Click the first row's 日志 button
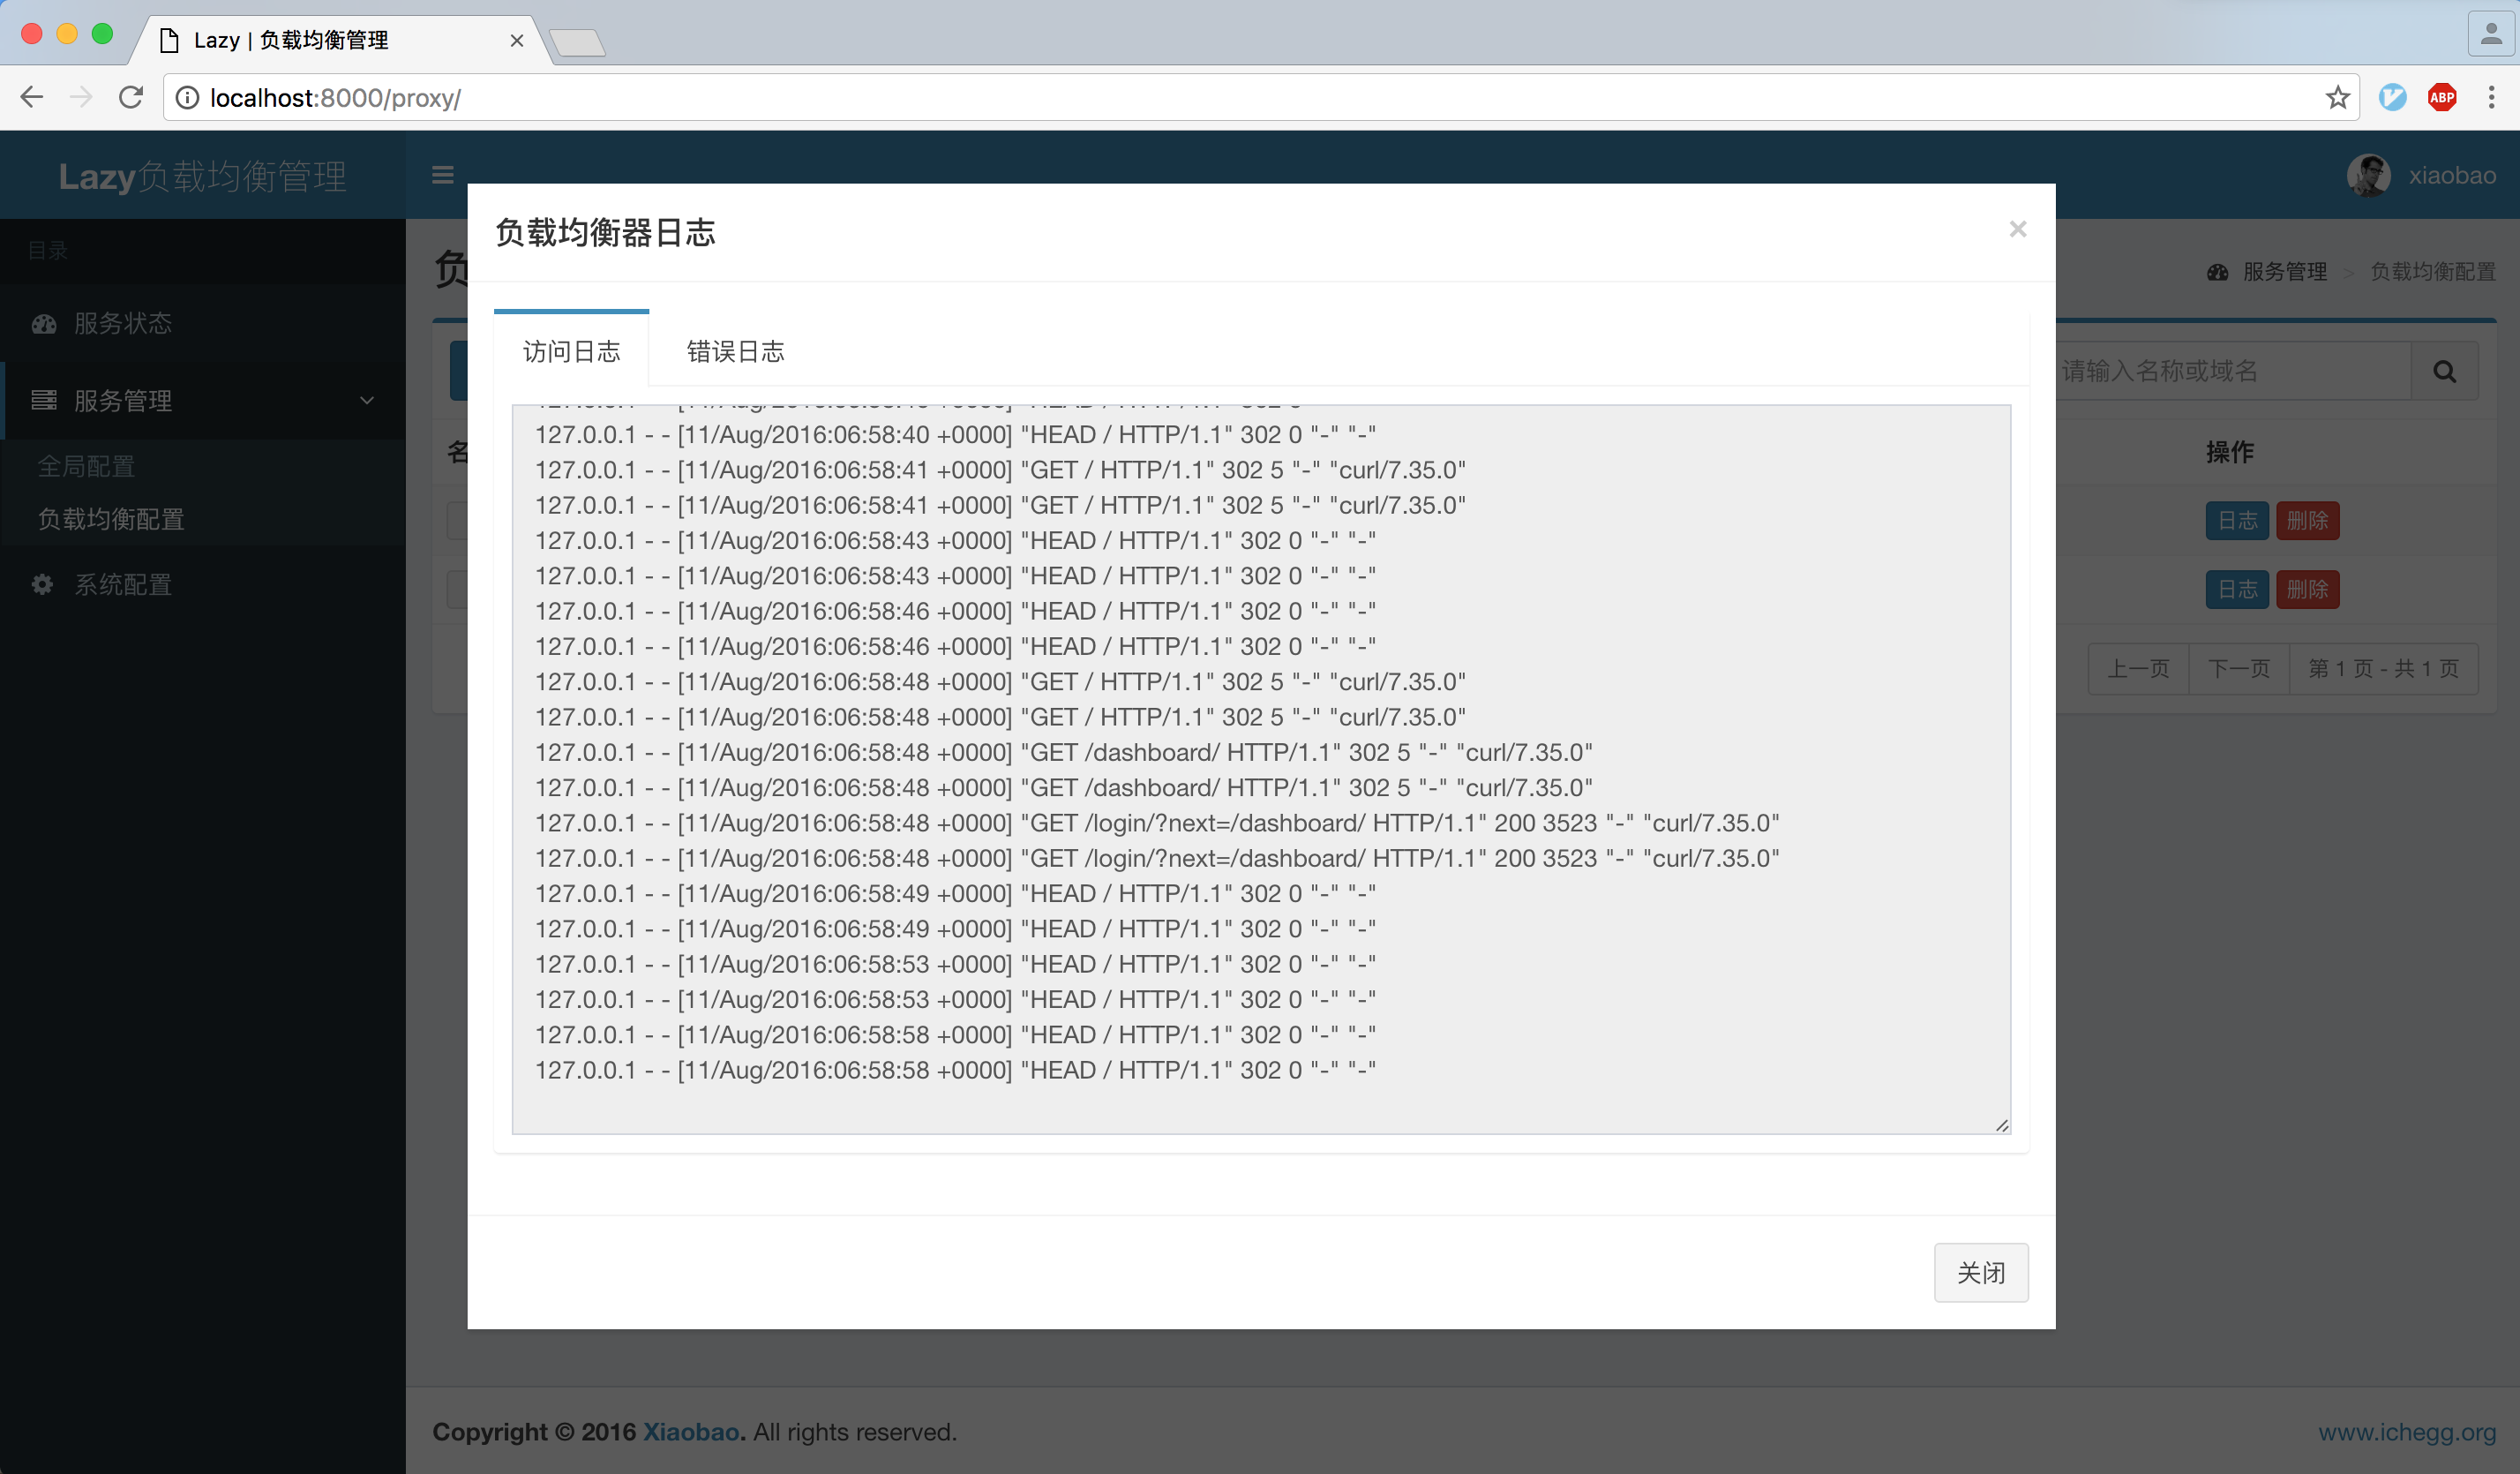The width and height of the screenshot is (2520, 1474). [2237, 520]
